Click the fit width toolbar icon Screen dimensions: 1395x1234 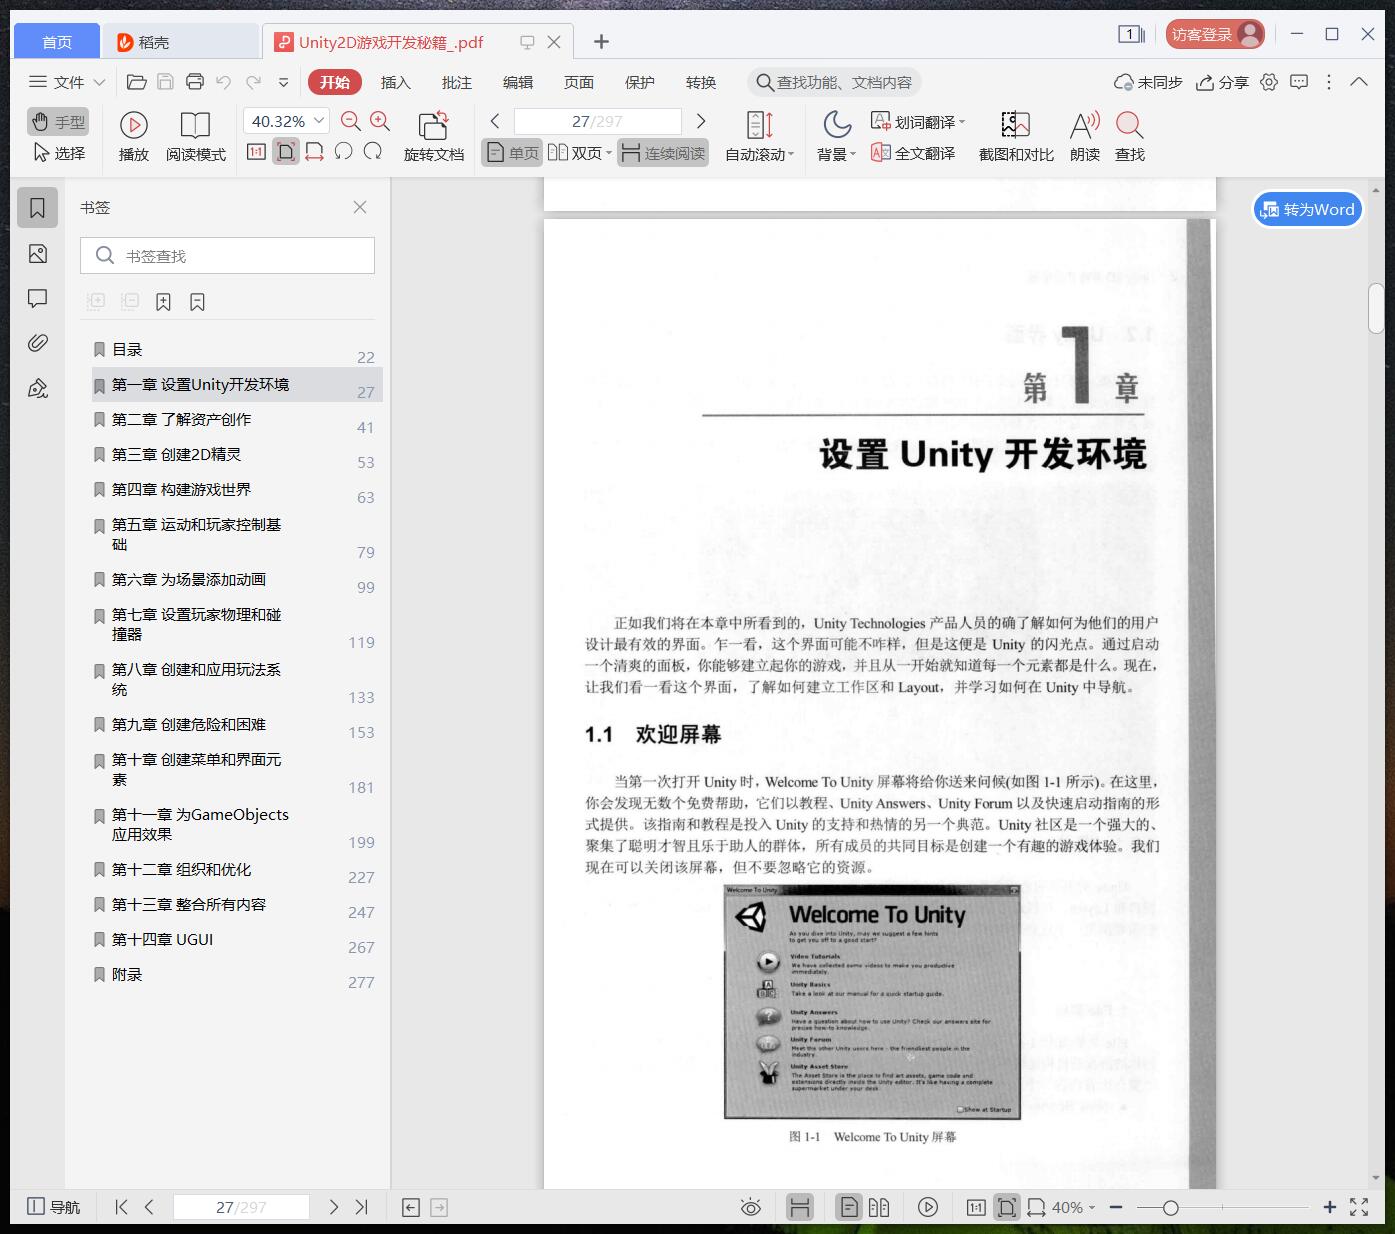(314, 152)
